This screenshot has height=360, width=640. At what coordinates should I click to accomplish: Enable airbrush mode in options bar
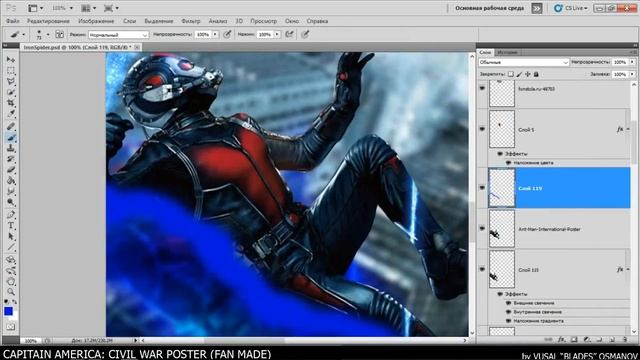pos(289,34)
